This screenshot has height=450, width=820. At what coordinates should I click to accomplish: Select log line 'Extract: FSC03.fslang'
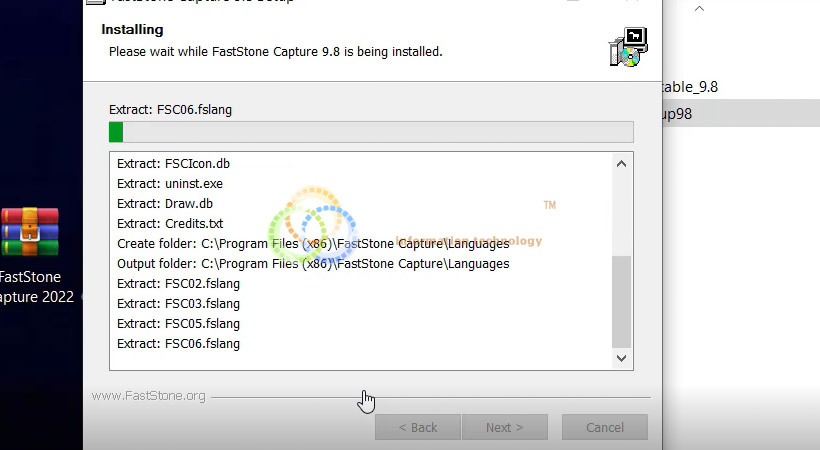[x=178, y=303]
